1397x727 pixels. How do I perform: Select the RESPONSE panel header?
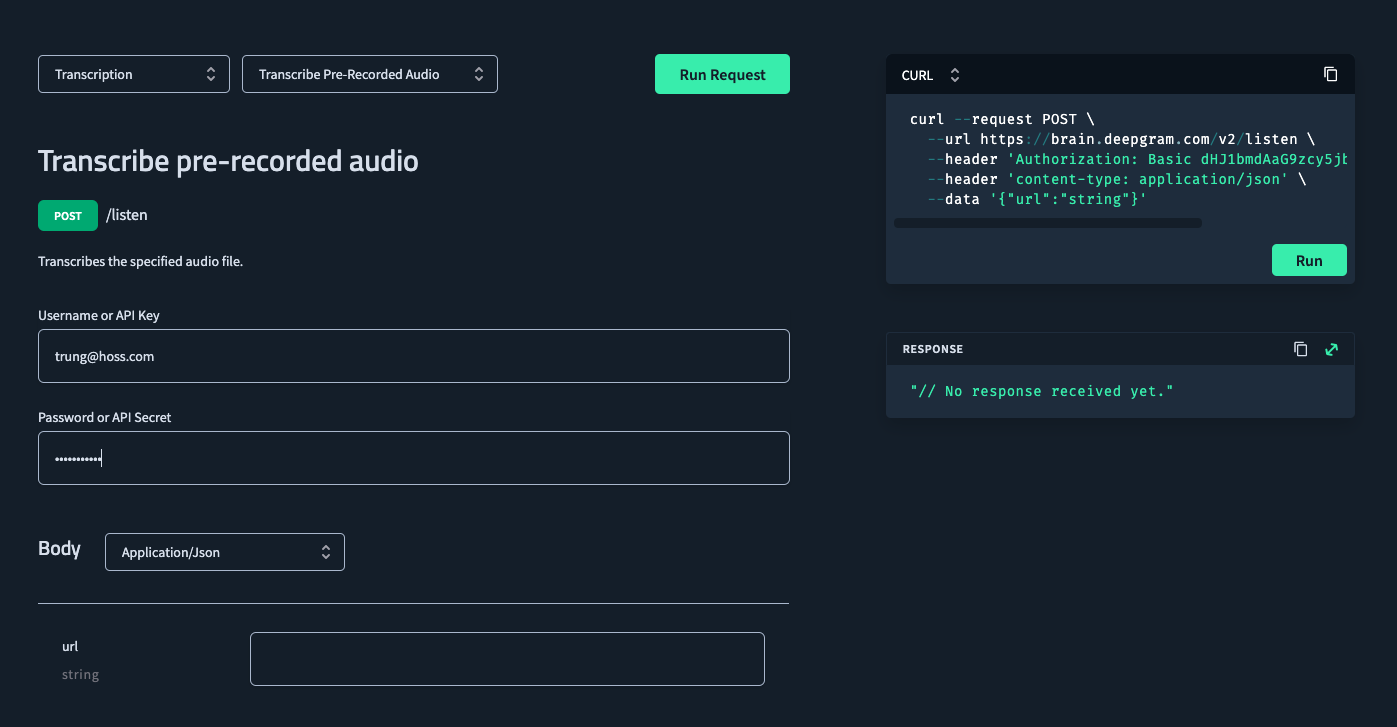coord(932,349)
